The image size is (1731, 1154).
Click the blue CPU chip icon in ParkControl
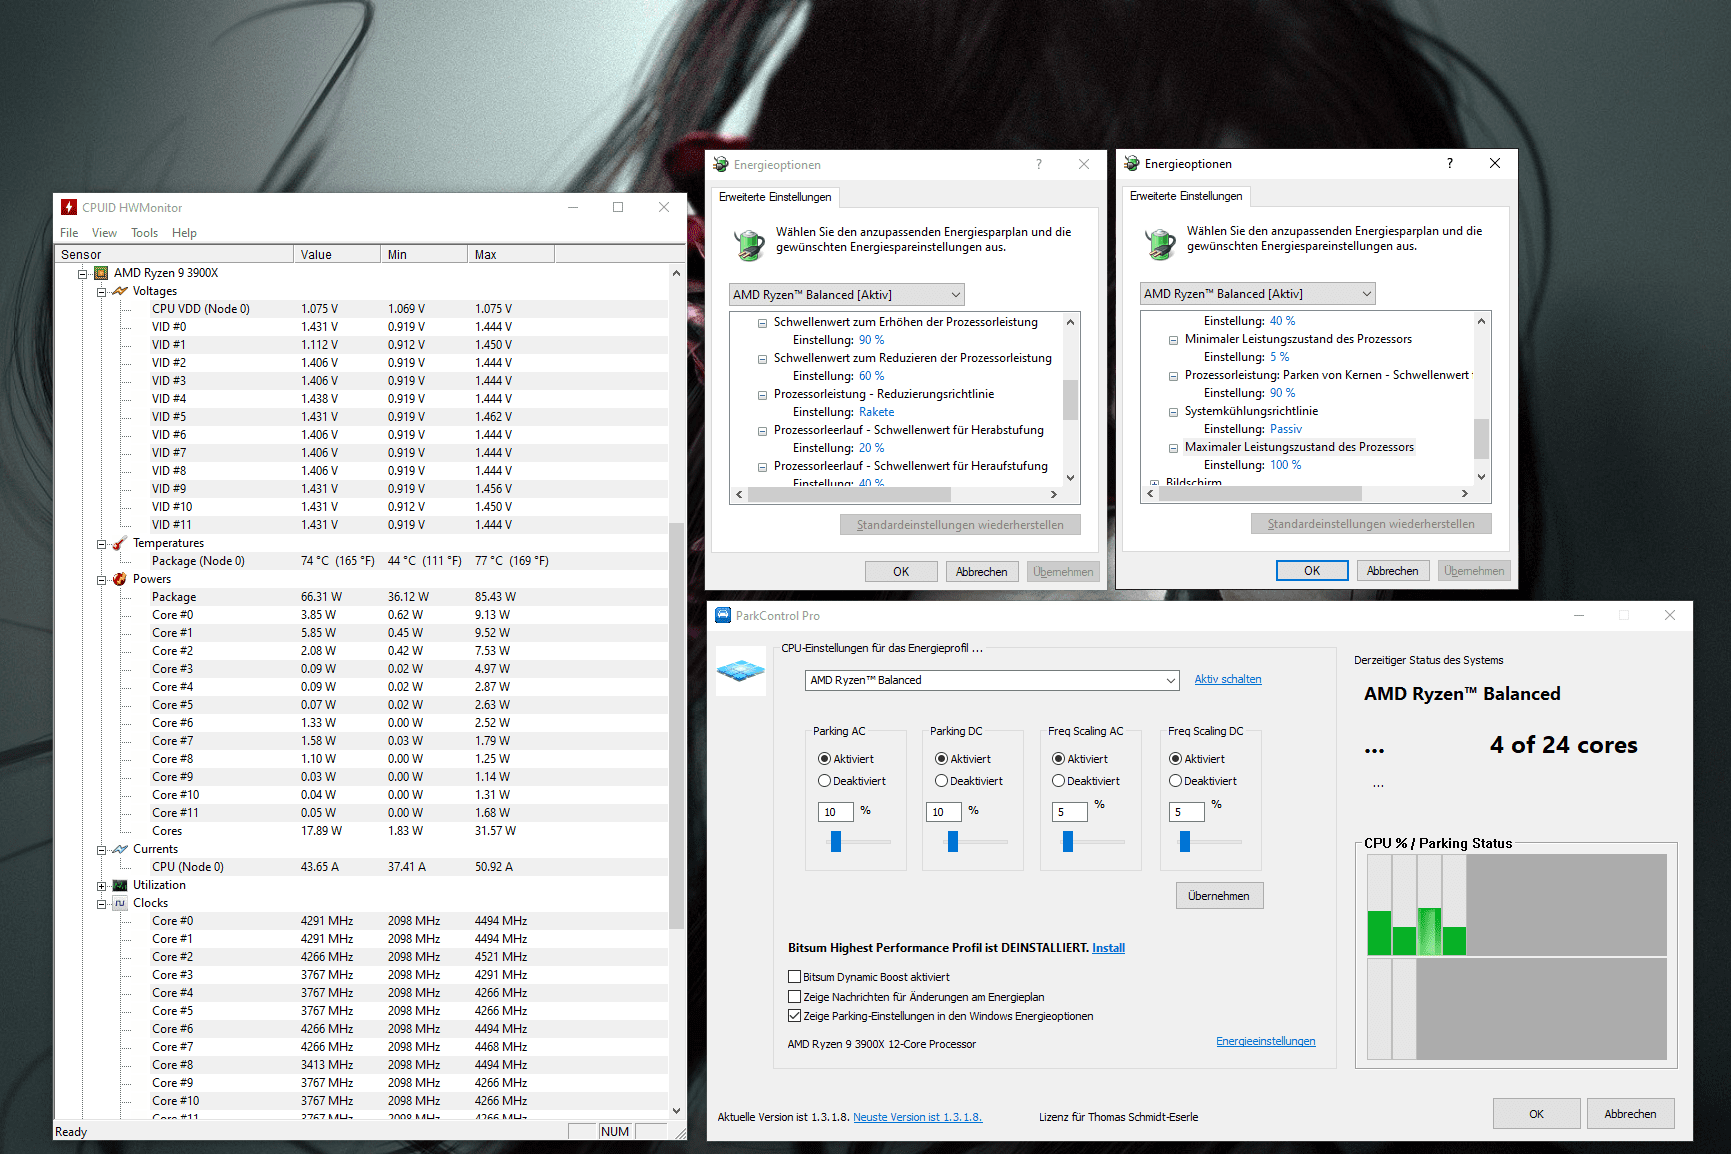pos(741,671)
